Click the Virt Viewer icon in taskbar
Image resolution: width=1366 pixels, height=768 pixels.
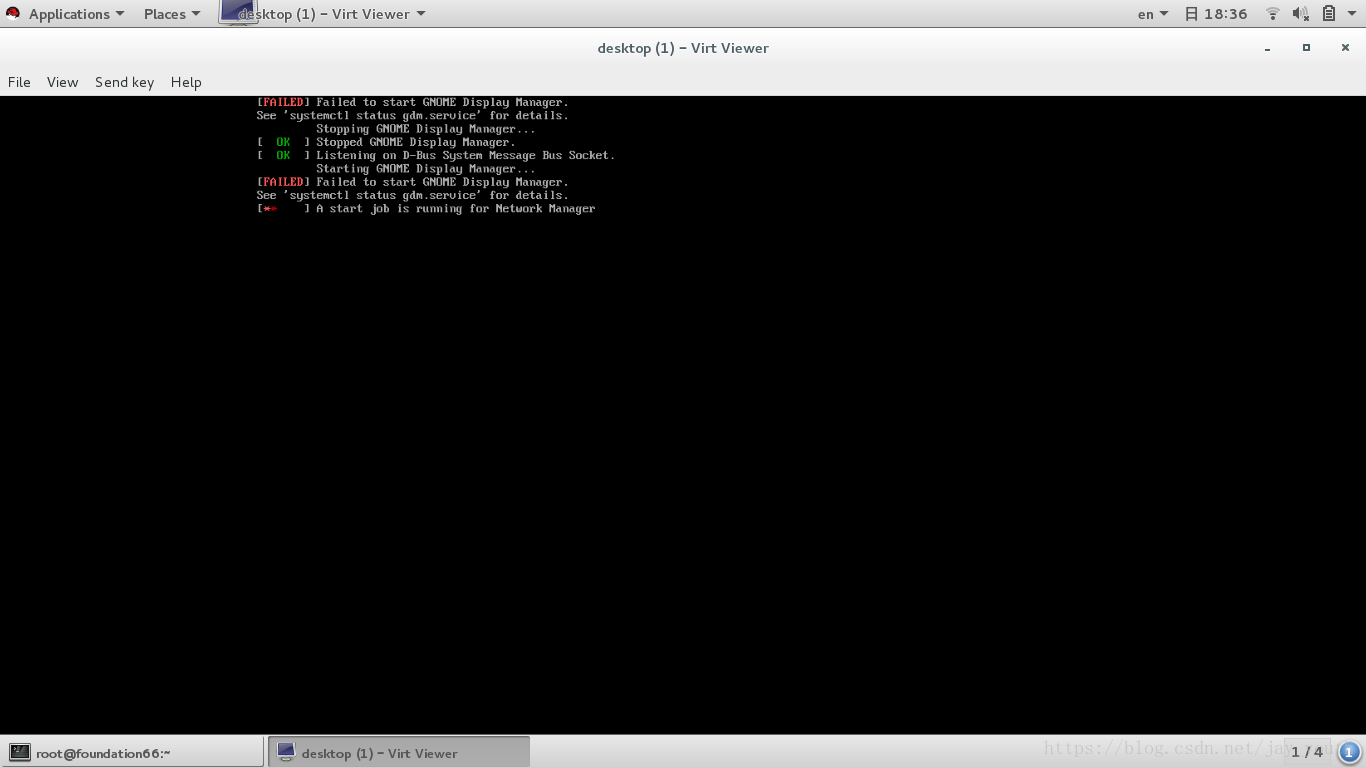pyautogui.click(x=286, y=752)
